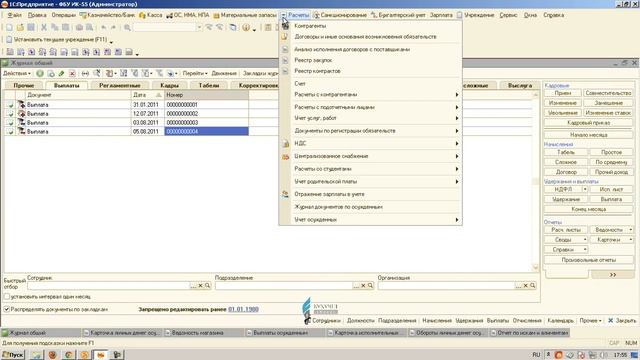This screenshot has width=640, height=360.
Task: Select cell with number 00000000002
Action: click(206, 113)
